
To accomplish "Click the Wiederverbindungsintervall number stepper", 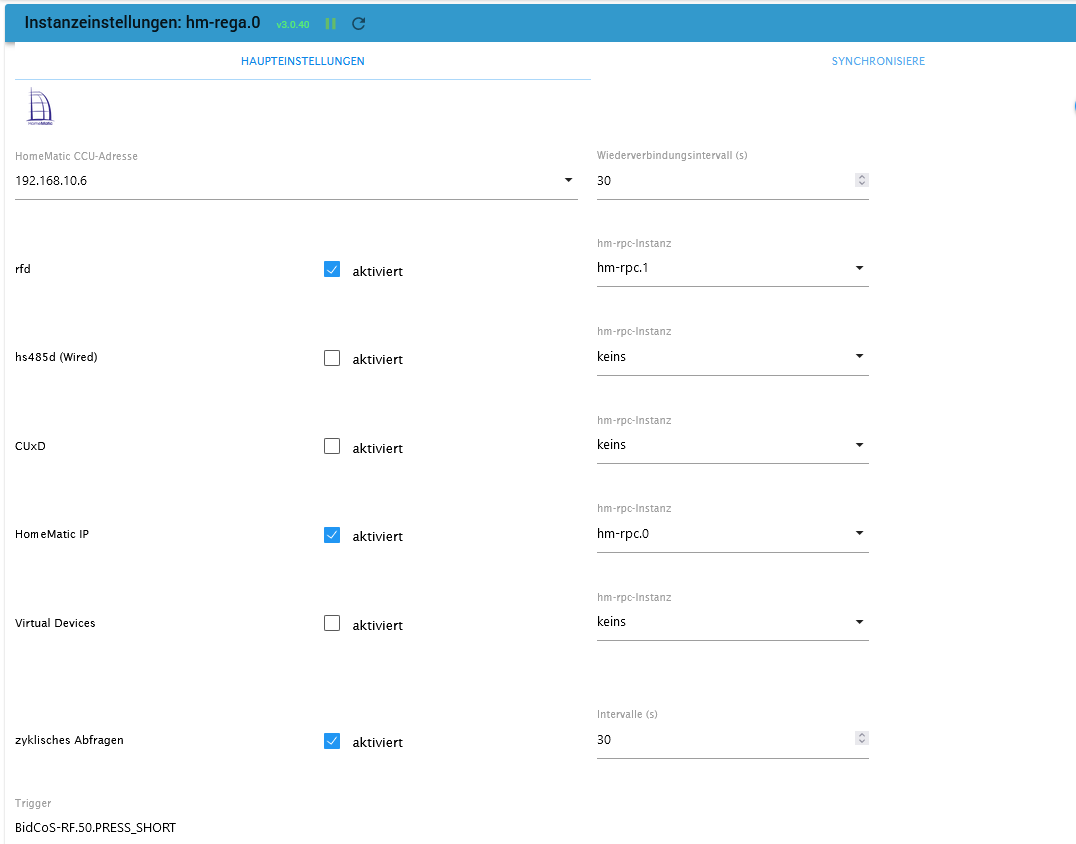I will tap(862, 181).
